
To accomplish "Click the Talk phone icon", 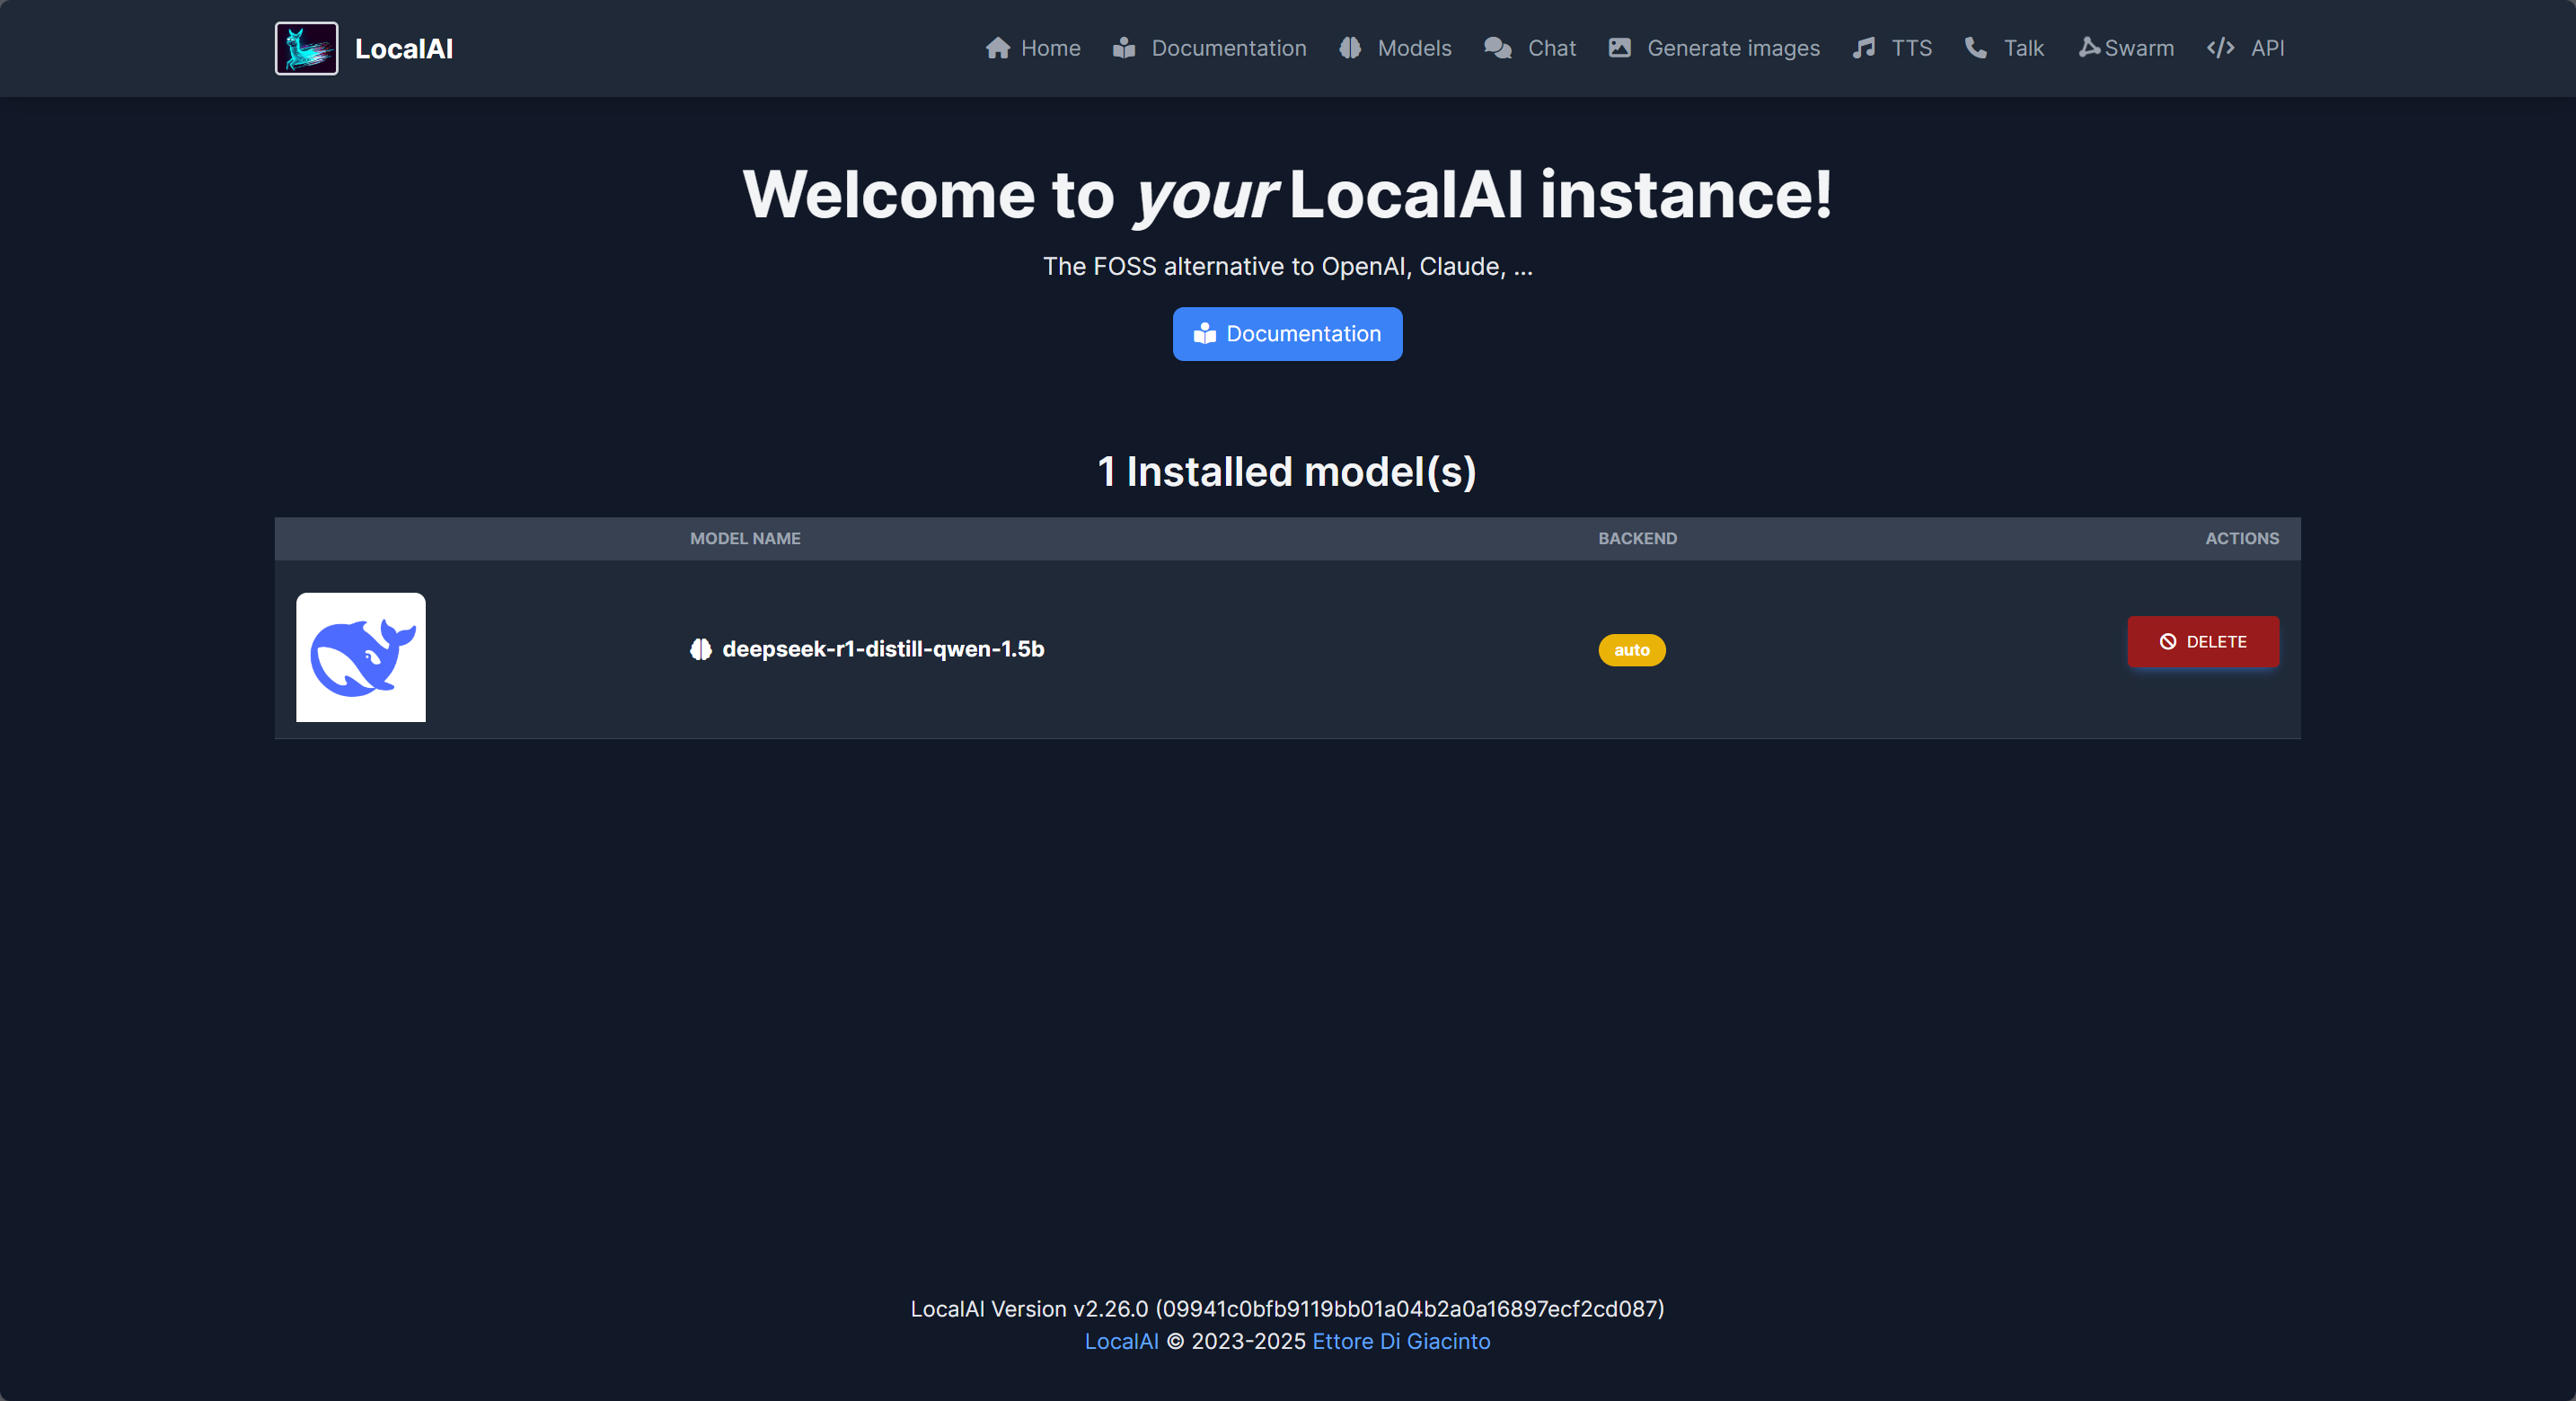I will tap(1975, 47).
